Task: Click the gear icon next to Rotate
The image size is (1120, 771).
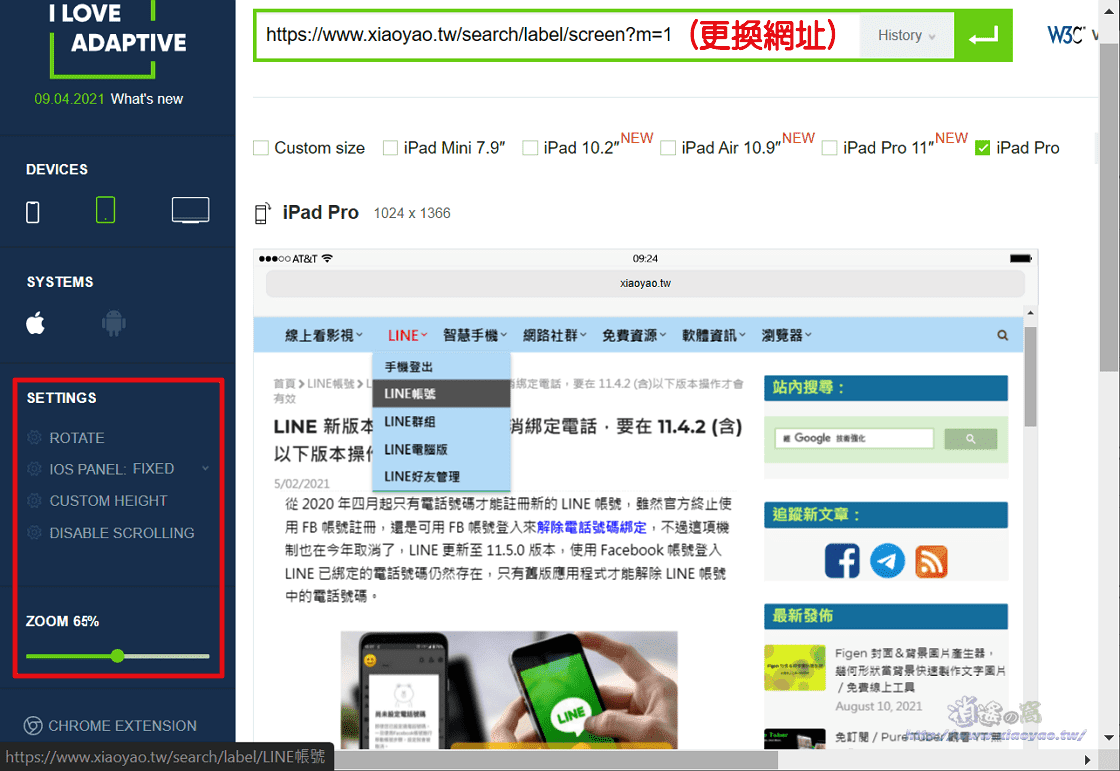Action: [34, 437]
